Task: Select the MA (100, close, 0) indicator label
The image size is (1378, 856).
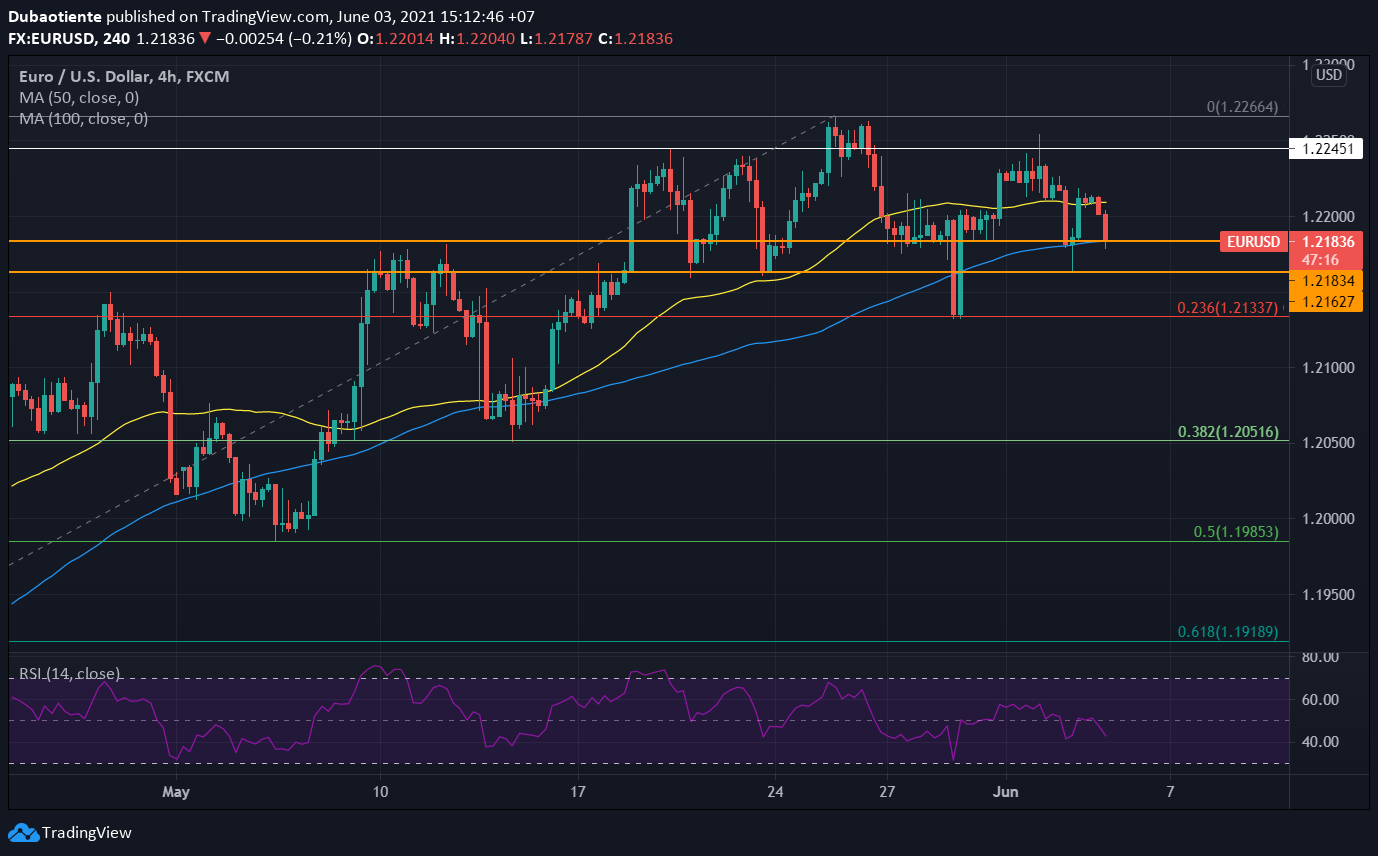Action: coord(83,119)
